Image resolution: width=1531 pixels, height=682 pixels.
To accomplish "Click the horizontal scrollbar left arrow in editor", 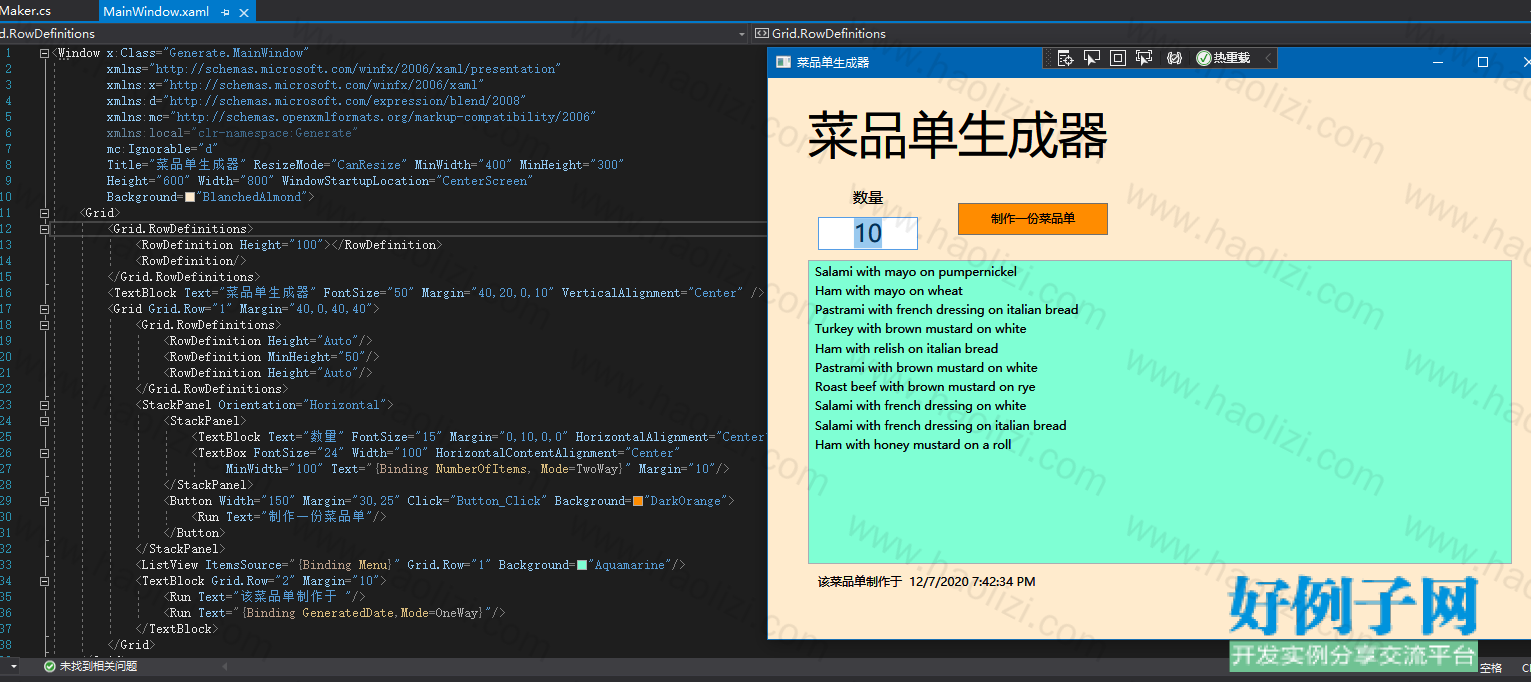I will (225, 666).
